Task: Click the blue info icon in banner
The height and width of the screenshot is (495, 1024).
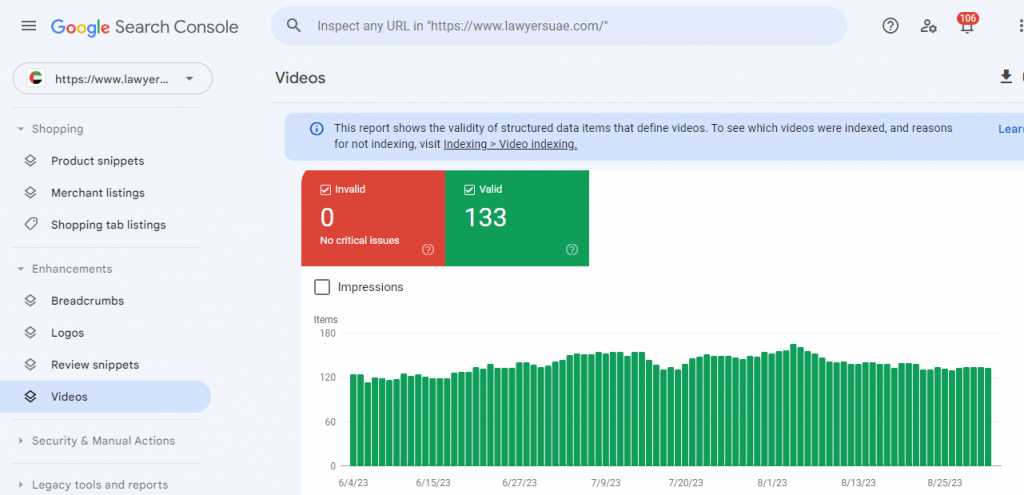Action: tap(316, 129)
